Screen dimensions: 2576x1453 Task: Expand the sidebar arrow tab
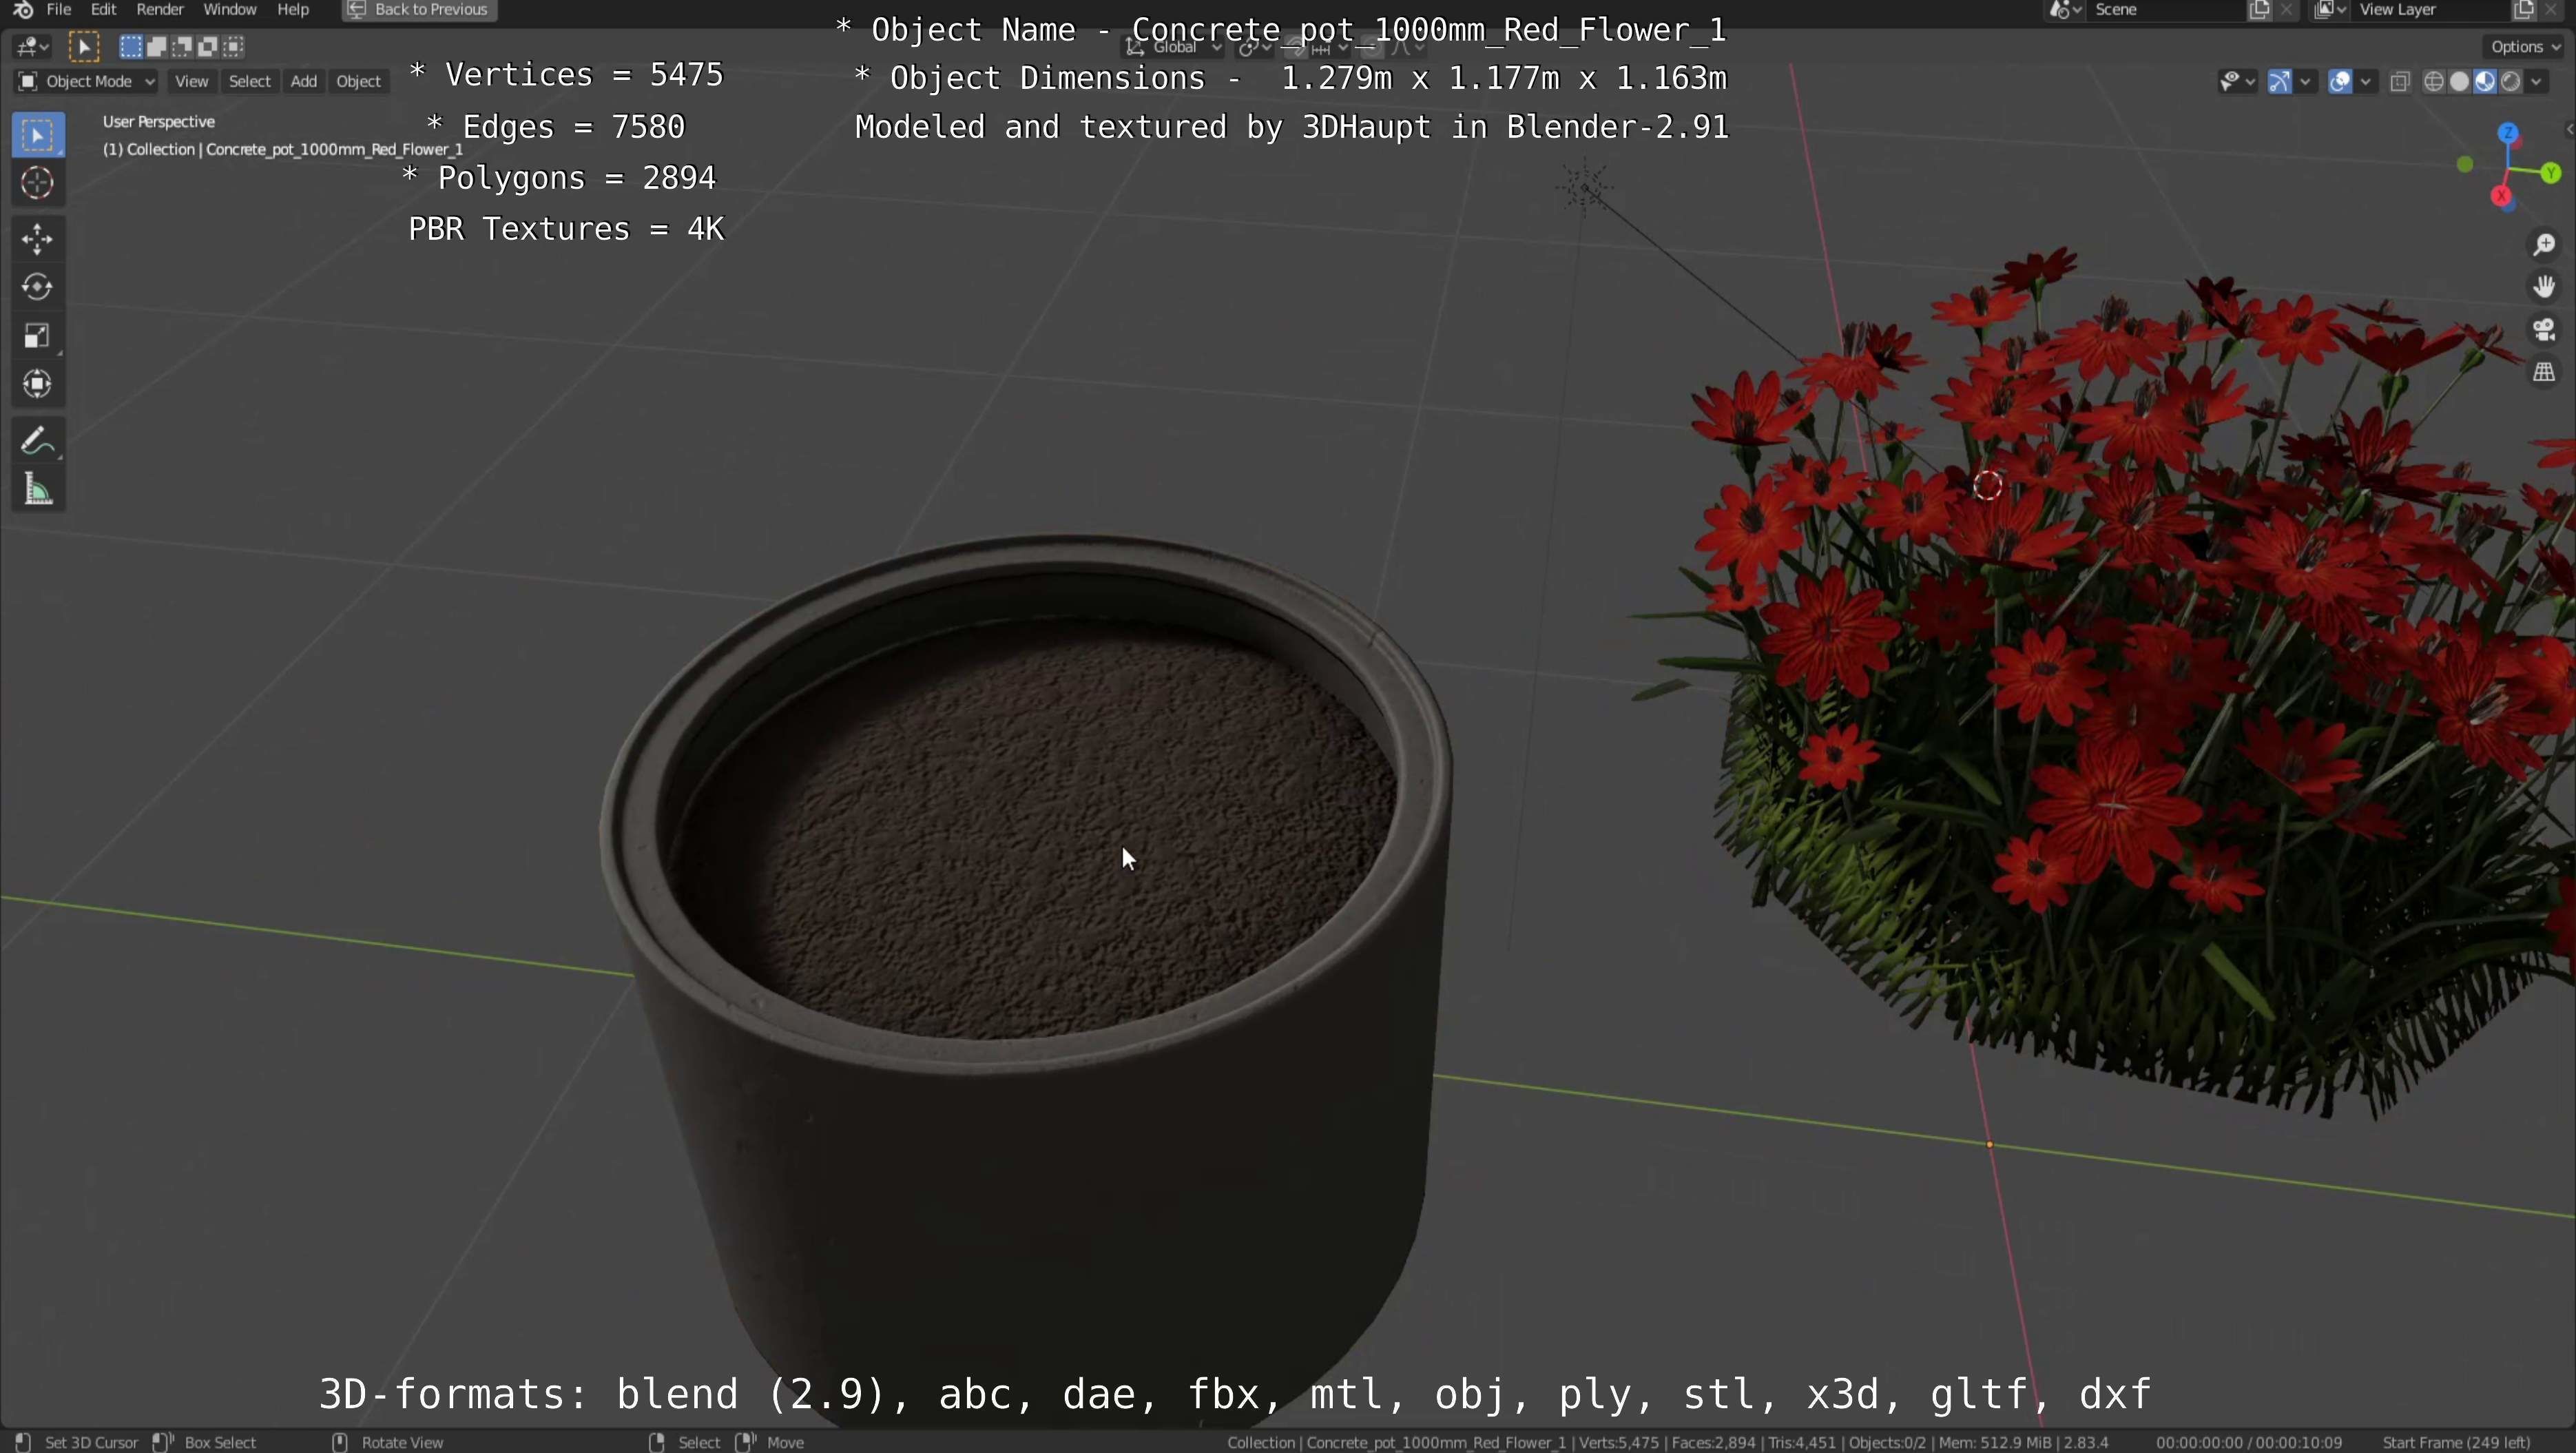tap(2569, 129)
